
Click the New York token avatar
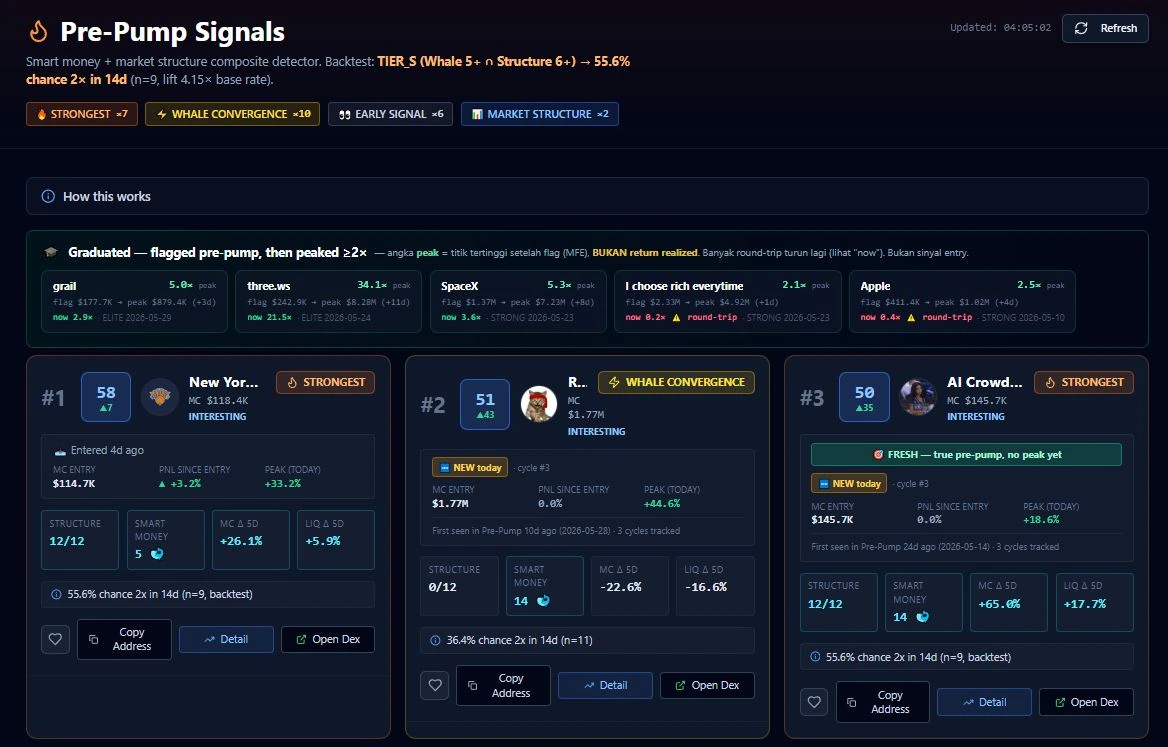[160, 397]
